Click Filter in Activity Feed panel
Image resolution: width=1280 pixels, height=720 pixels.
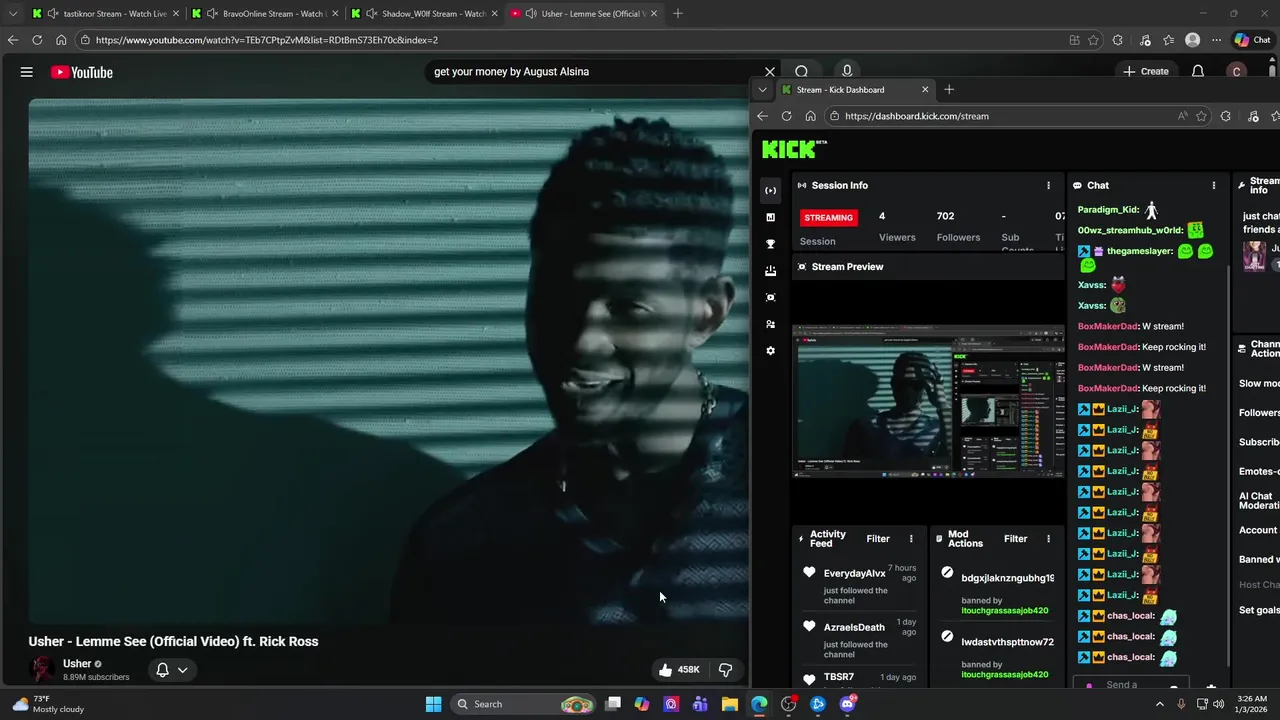878,539
